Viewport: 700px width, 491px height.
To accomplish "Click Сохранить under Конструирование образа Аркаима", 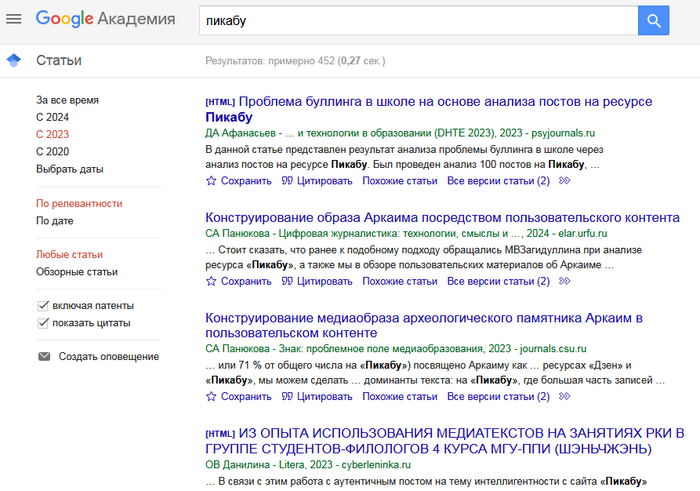I will click(246, 281).
